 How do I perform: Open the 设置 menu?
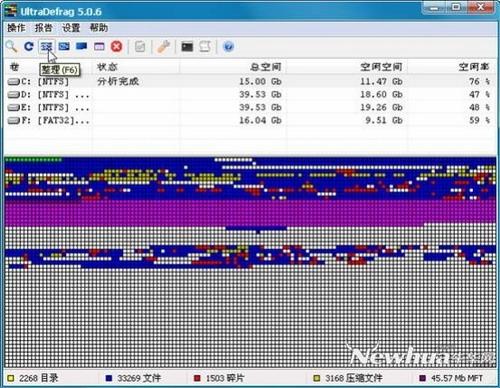pyautogui.click(x=71, y=28)
